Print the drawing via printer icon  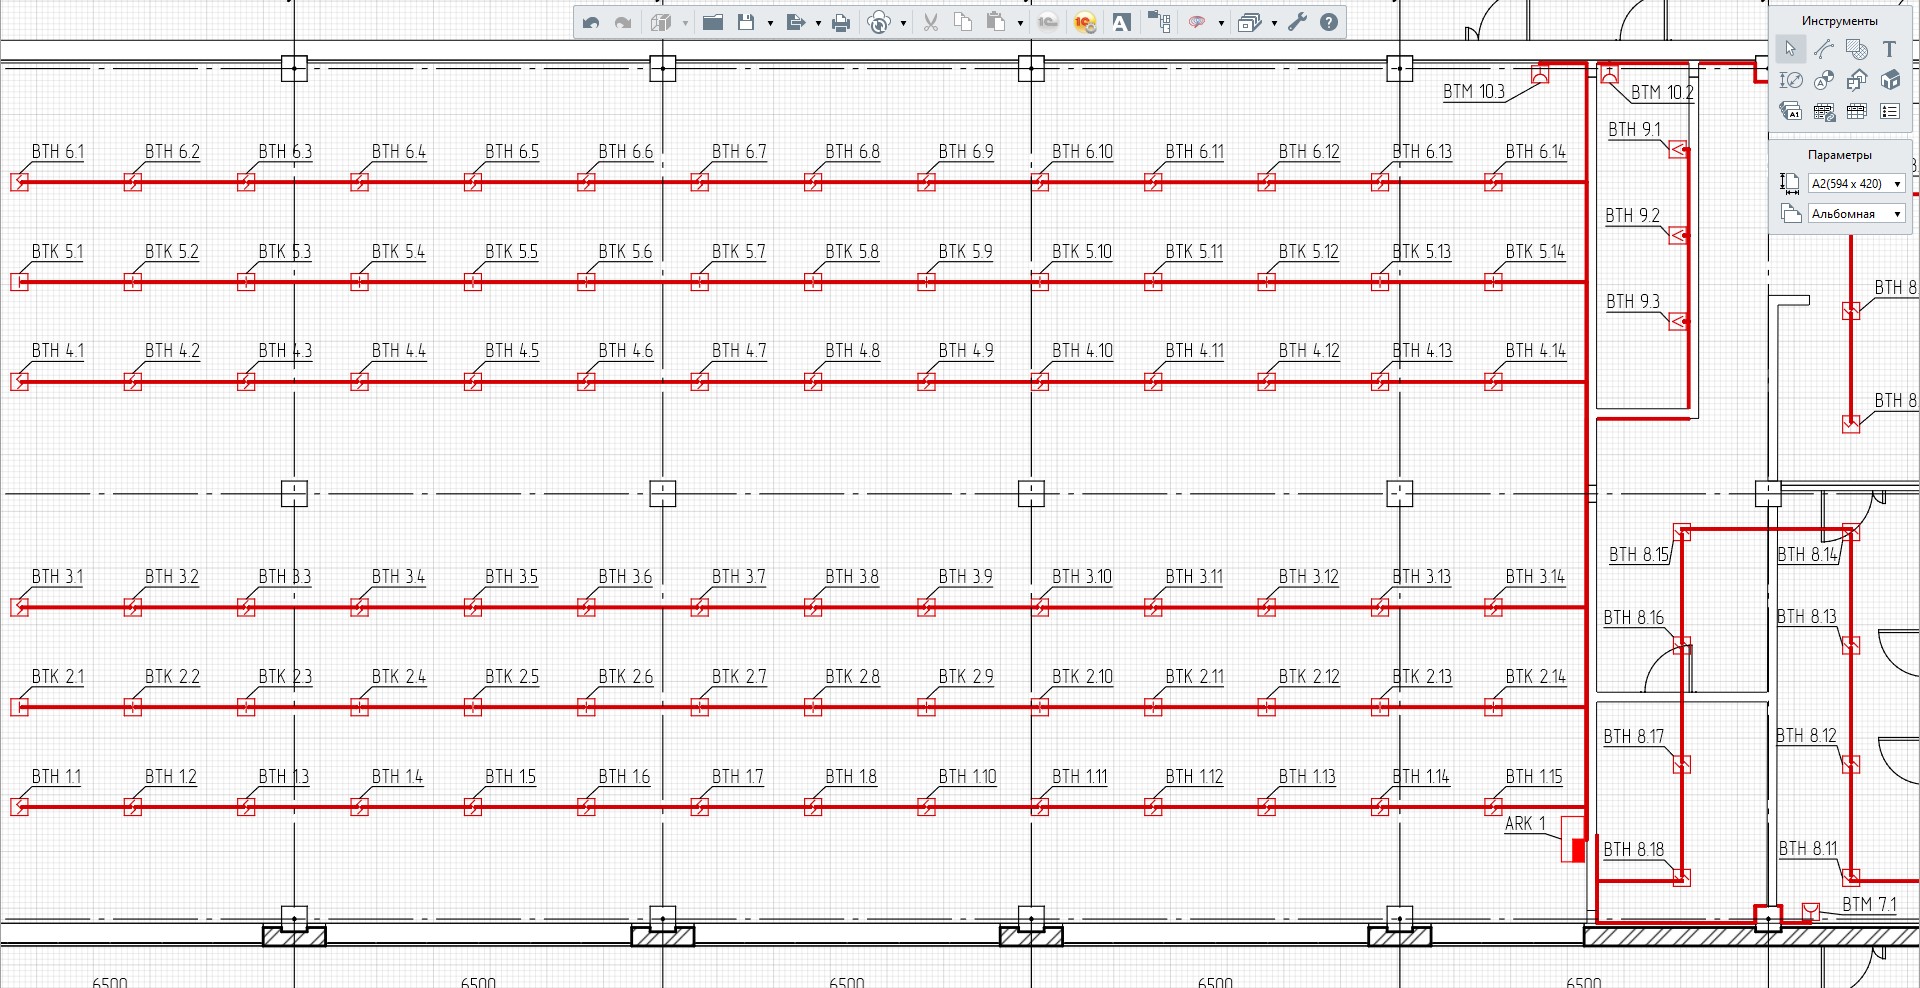click(841, 22)
